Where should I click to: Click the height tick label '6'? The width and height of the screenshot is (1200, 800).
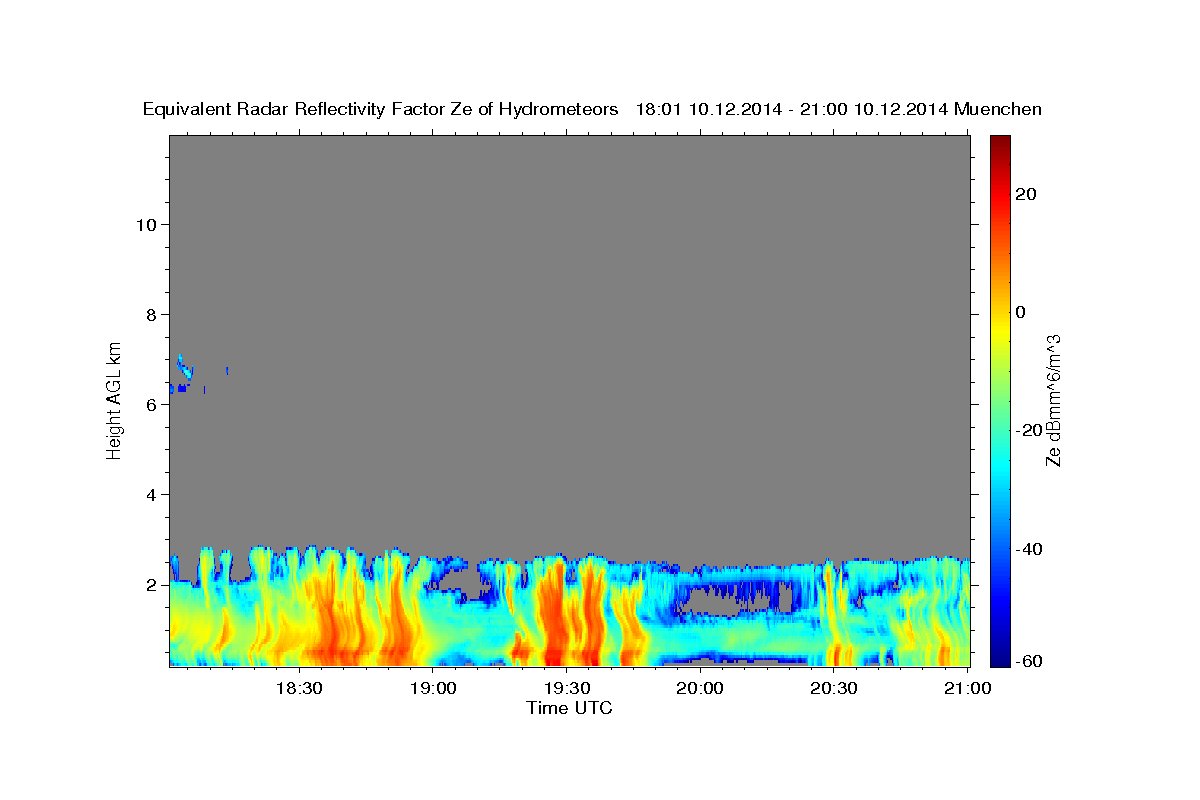149,405
